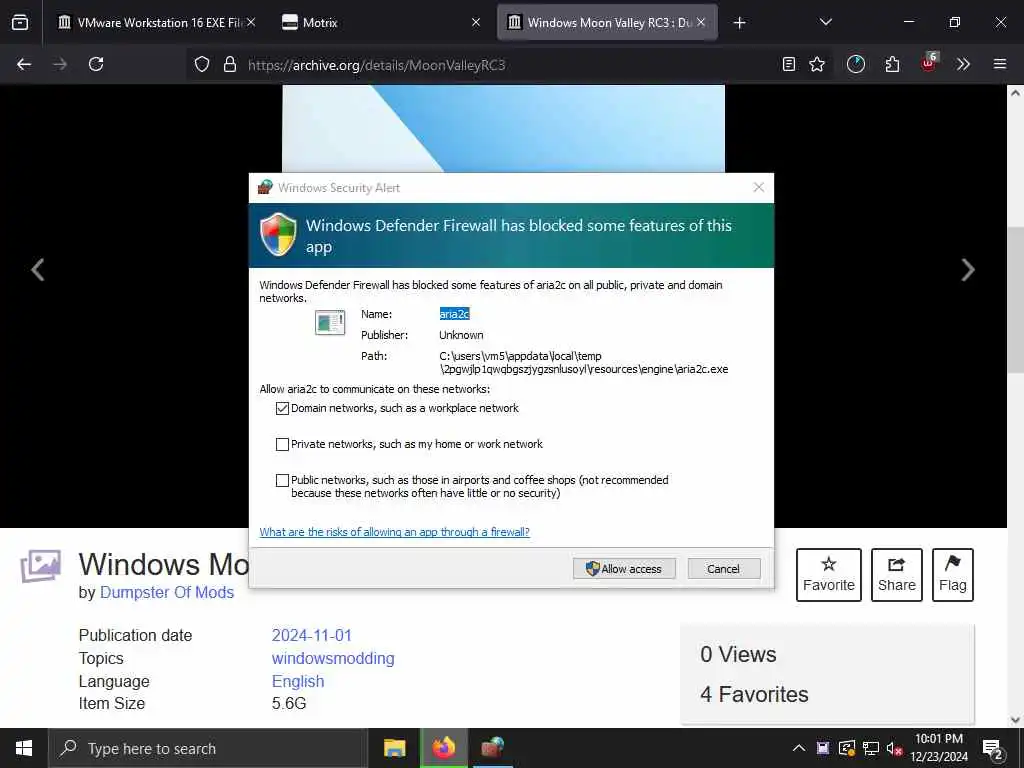This screenshot has height=768, width=1024.
Task: Expand the list all tabs dropdown
Action: (x=825, y=22)
